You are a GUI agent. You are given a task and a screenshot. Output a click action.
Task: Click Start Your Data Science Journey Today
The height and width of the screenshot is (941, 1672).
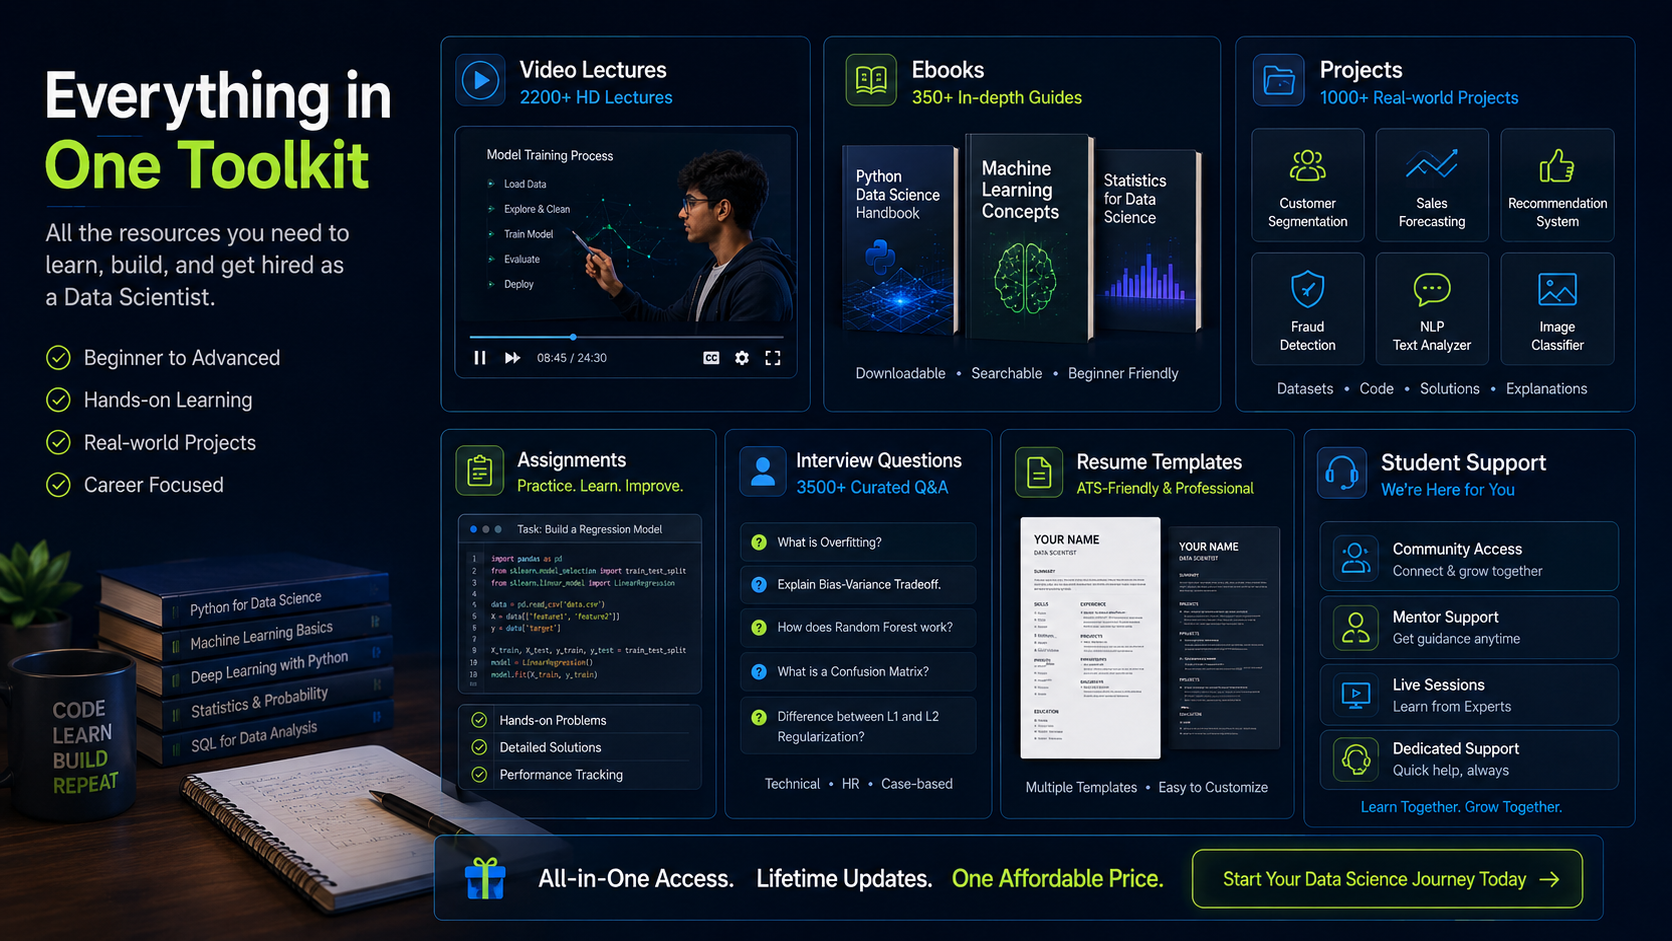pyautogui.click(x=1387, y=879)
